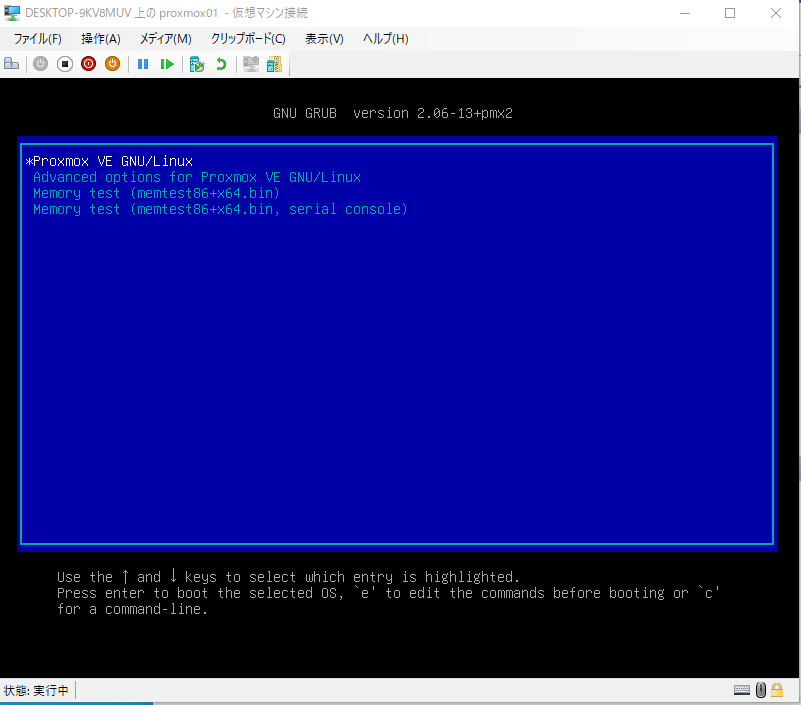Select the Proxmox VE GNU/Linux boot entry
801x705 pixels.
point(112,161)
